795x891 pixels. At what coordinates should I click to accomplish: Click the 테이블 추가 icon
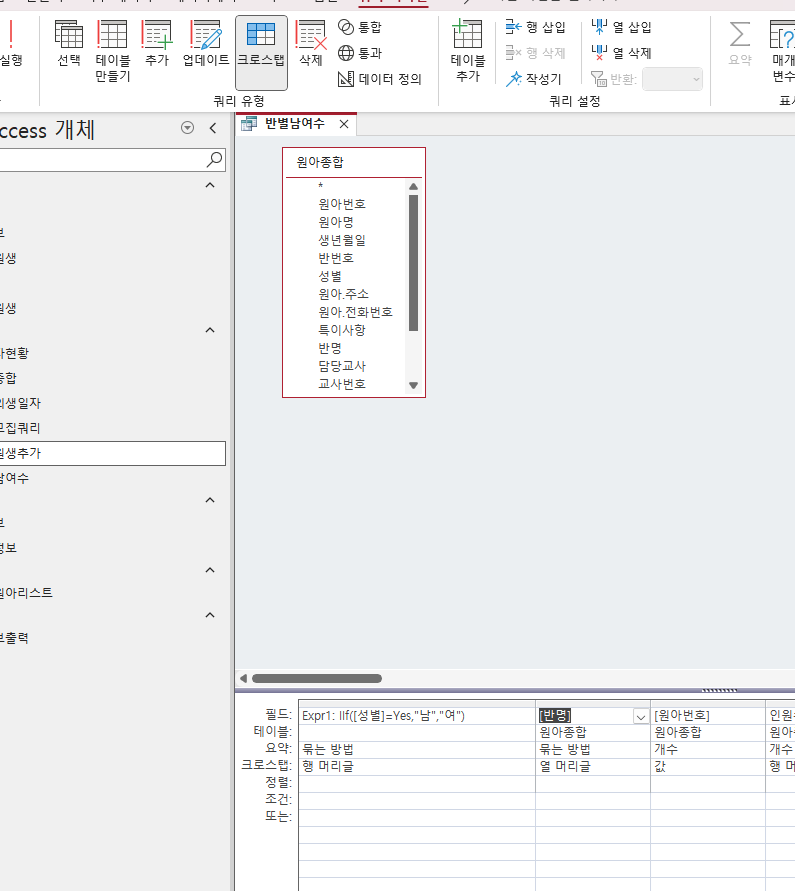click(467, 51)
